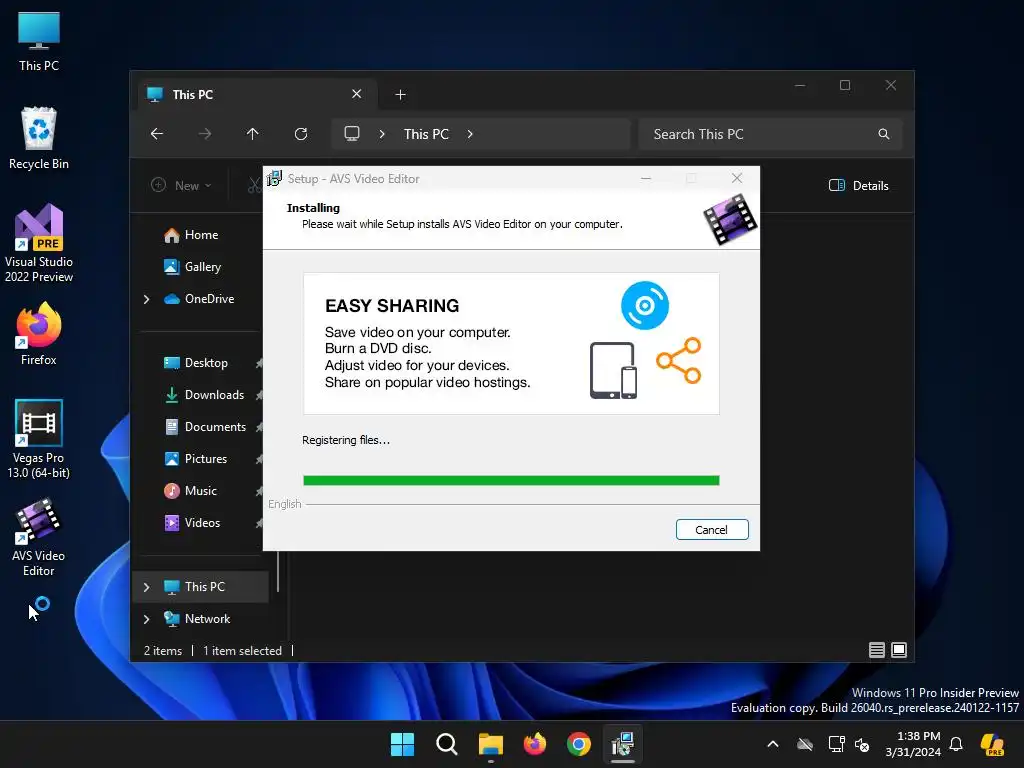Click the tablet and phone devices icon
Image resolution: width=1024 pixels, height=768 pixels.
[x=613, y=370]
